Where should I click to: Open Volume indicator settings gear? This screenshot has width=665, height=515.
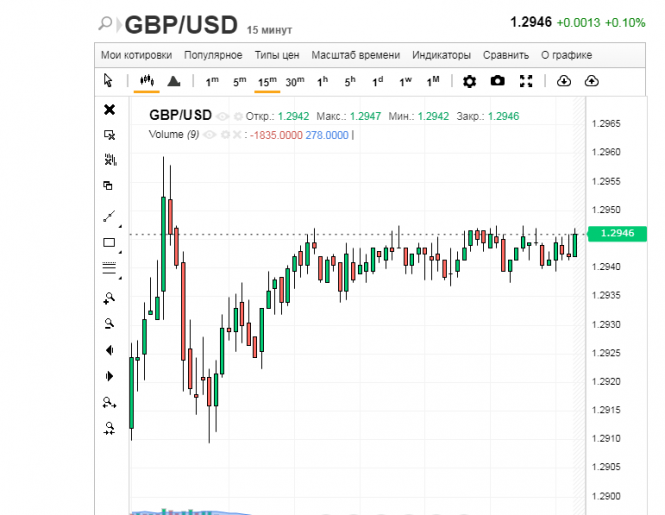pyautogui.click(x=225, y=135)
